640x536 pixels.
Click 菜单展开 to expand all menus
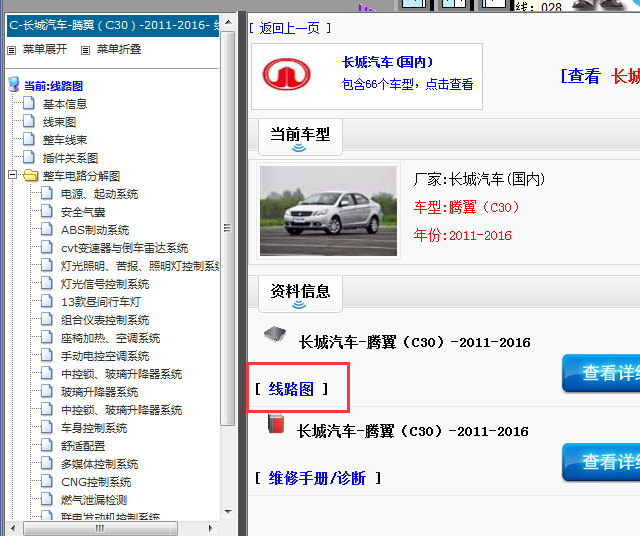pyautogui.click(x=45, y=49)
